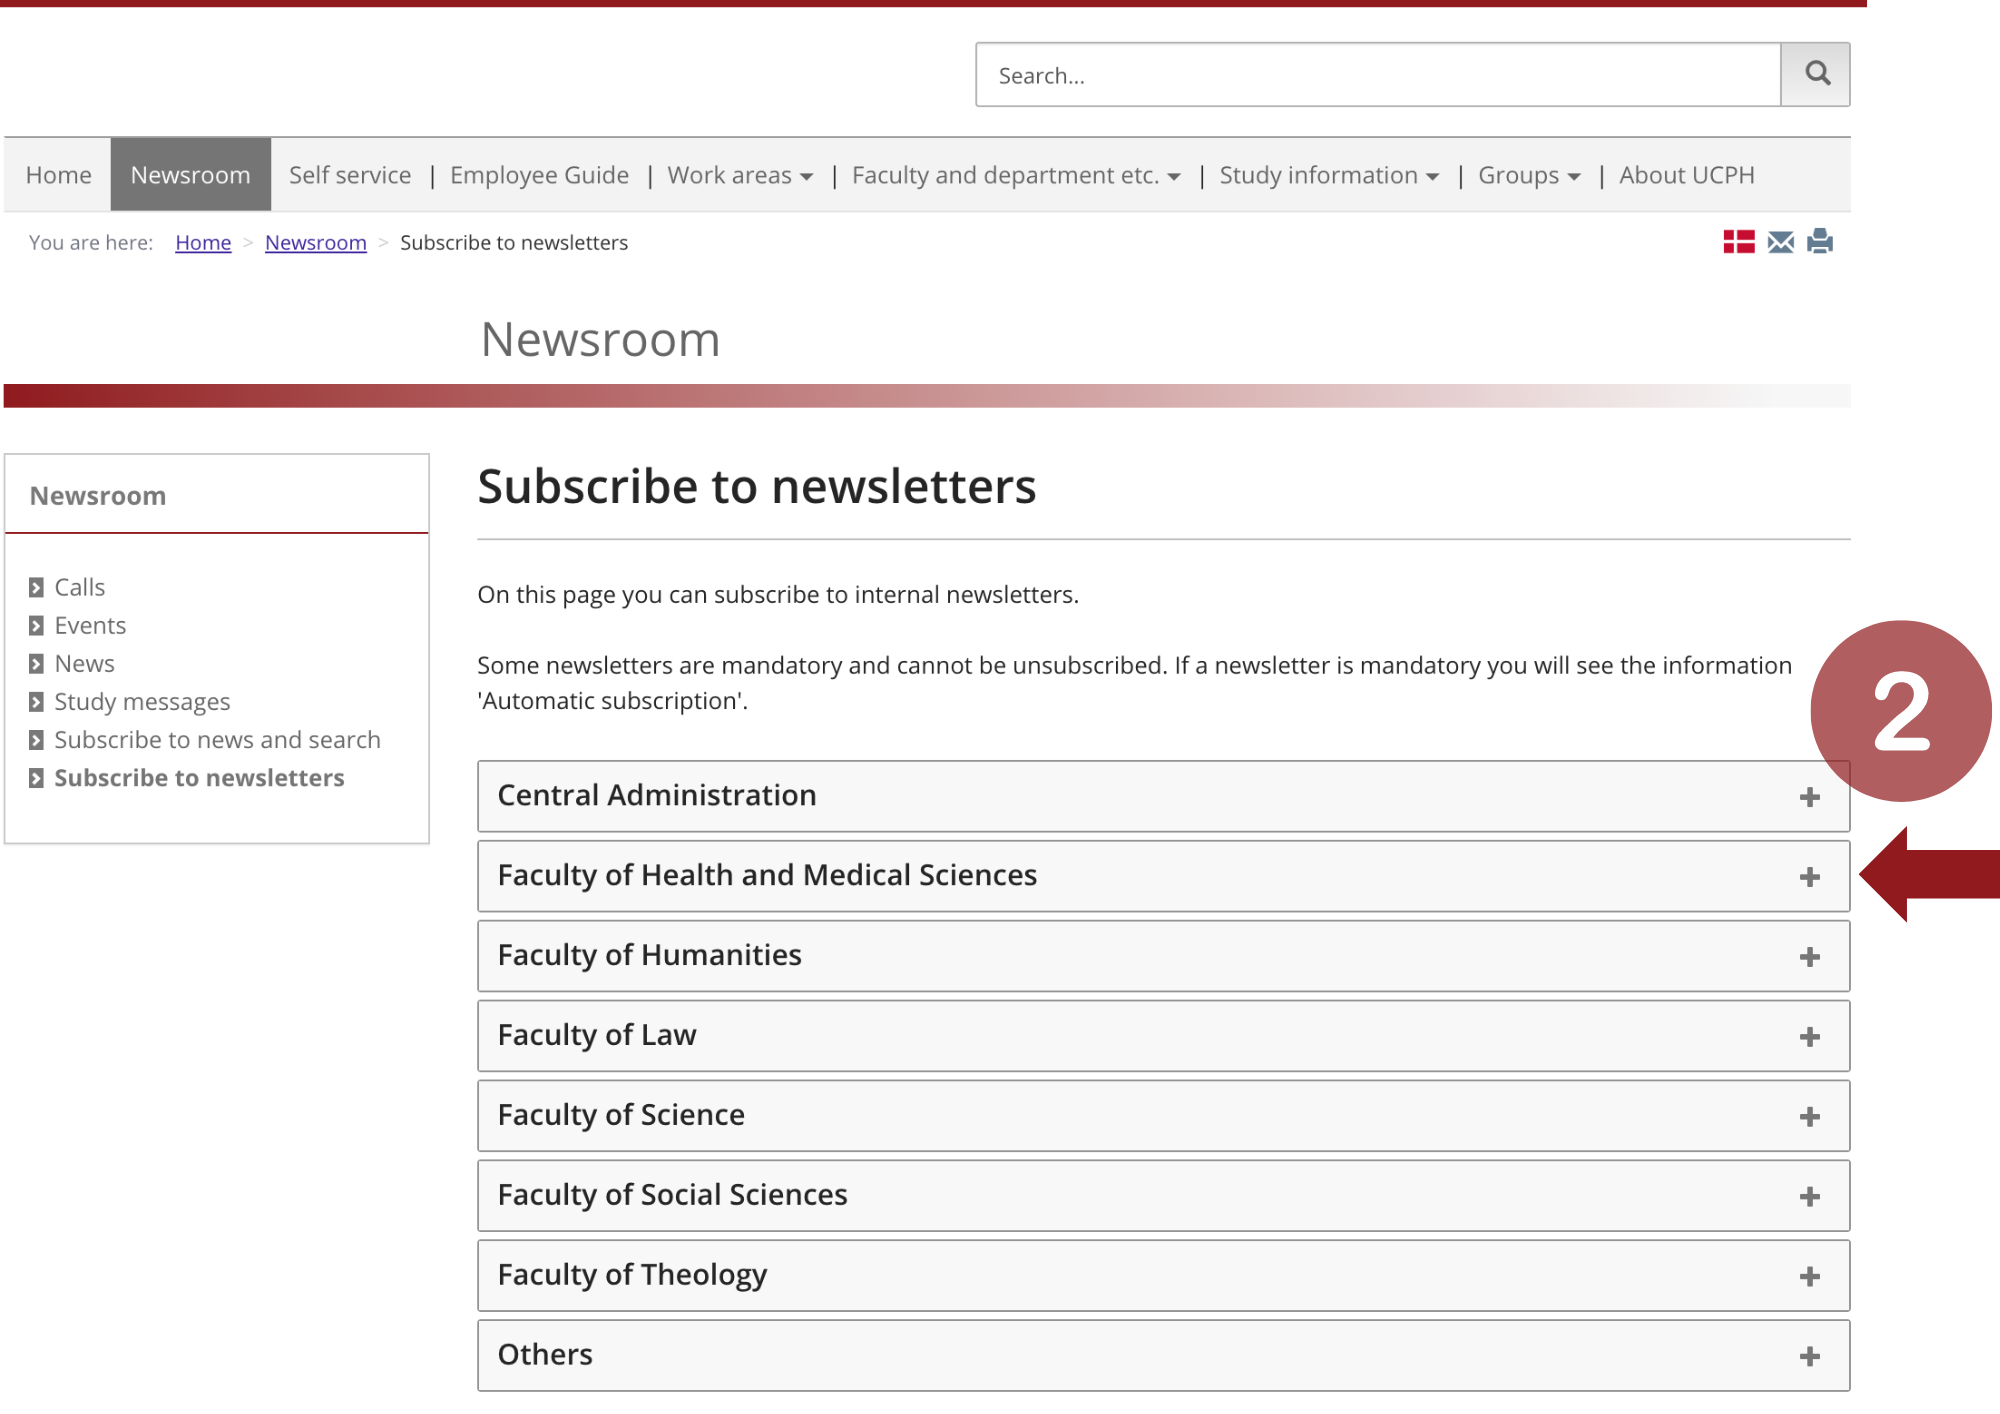Open Subscribe to news and search link
2000x1414 pixels.
217,740
